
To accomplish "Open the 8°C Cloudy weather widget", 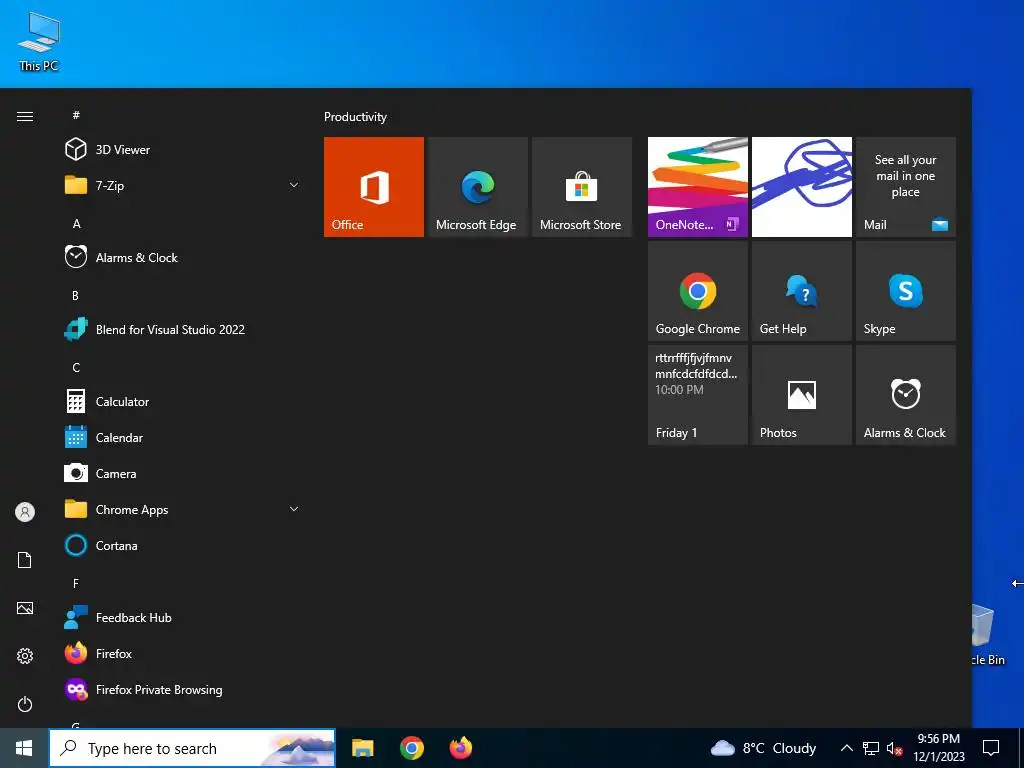I will coord(763,748).
